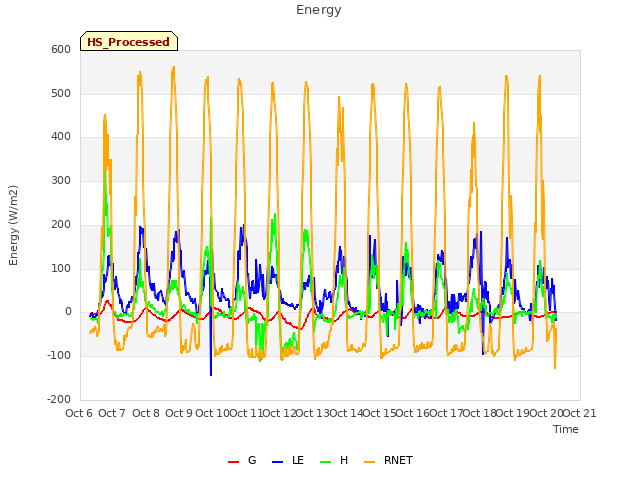Image resolution: width=640 pixels, height=480 pixels.
Task: Click the 300 y-axis tick label
Action: (61, 180)
